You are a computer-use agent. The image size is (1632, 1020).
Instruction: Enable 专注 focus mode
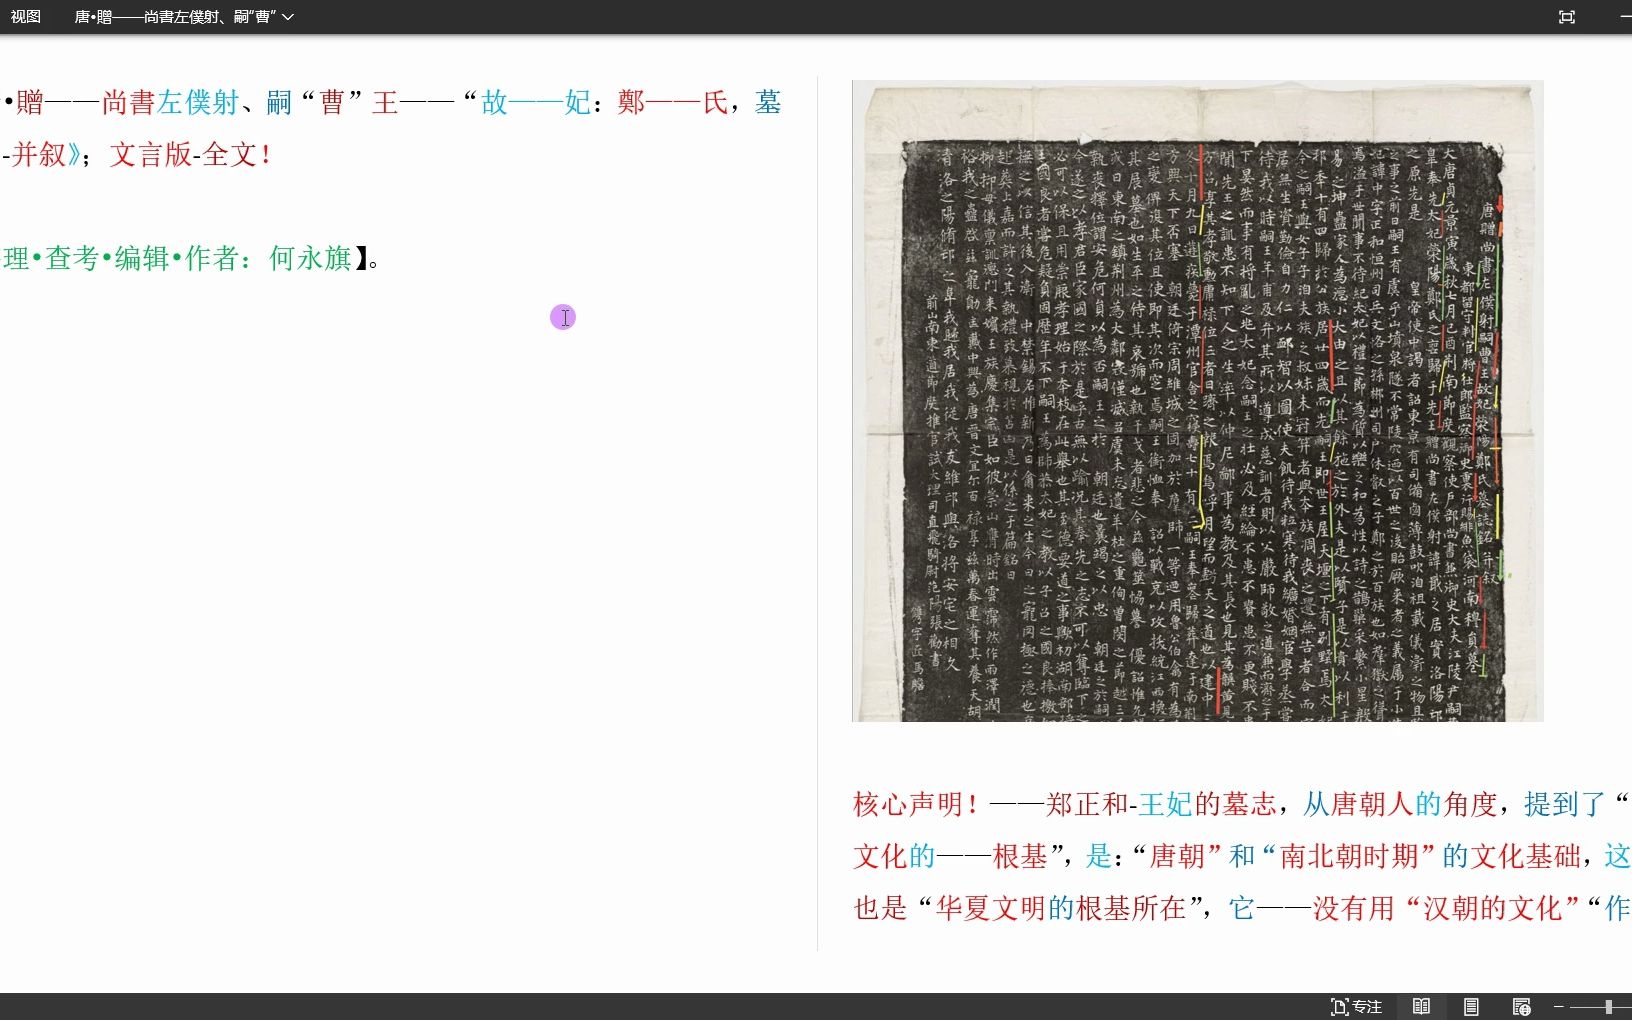[1356, 1007]
